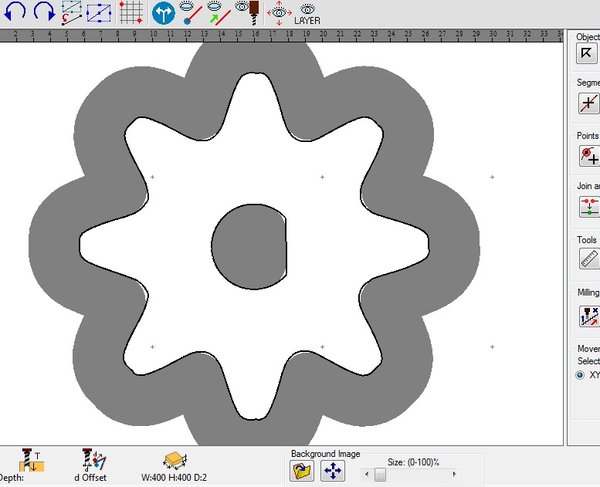600x487 pixels.
Task: Select the blue bounding-box scale icon
Action: tap(99, 13)
